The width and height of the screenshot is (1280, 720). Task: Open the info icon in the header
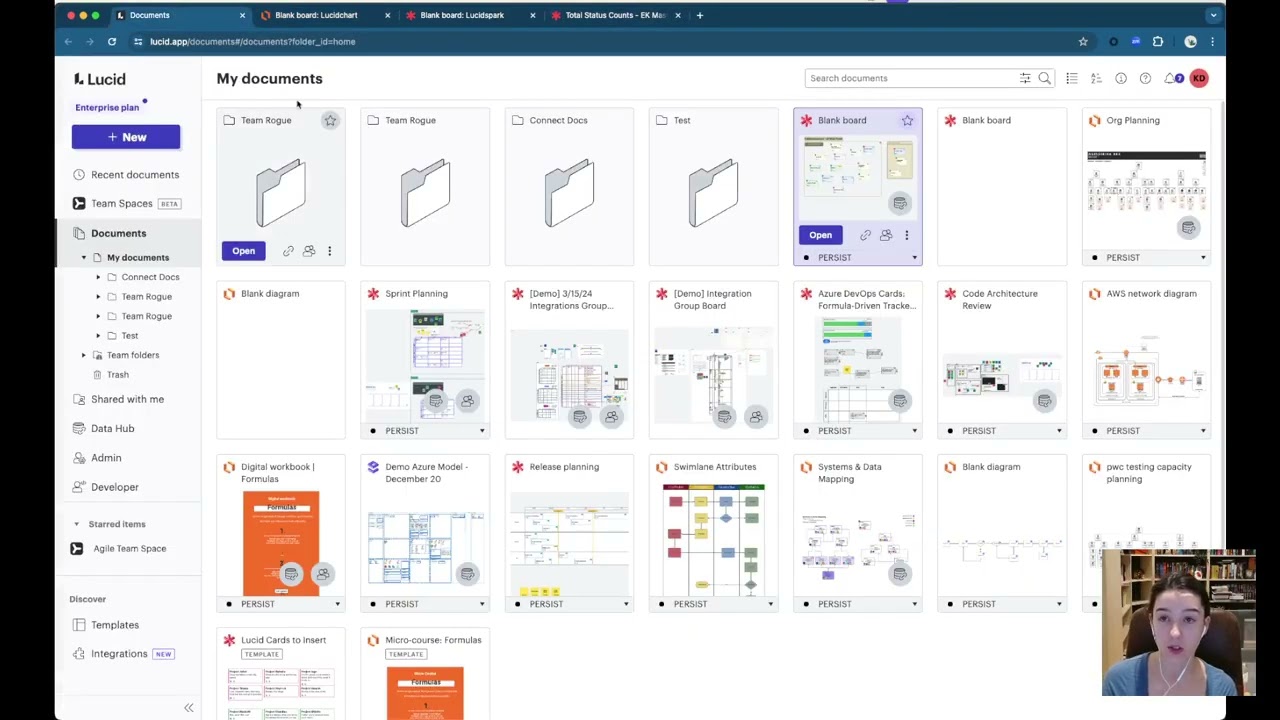point(1121,78)
